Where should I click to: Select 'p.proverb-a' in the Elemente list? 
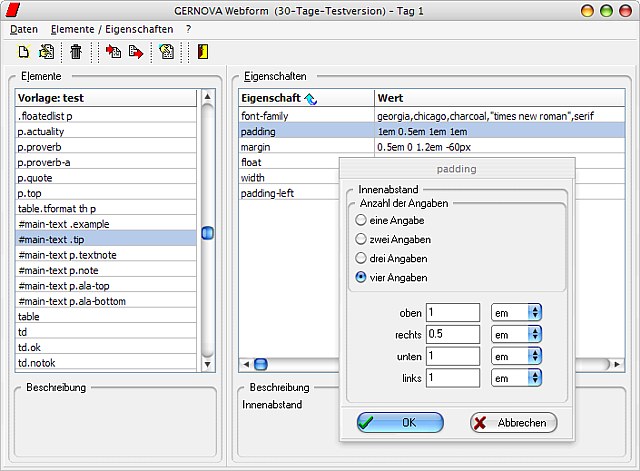[x=106, y=162]
